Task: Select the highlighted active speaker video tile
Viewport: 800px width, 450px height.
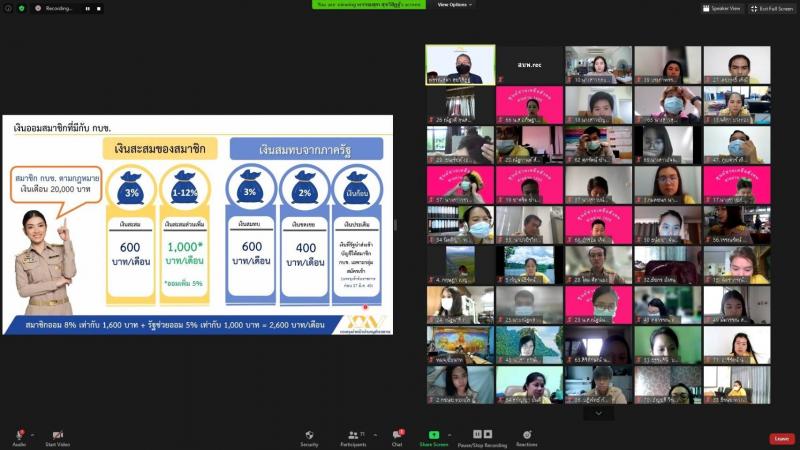Action: click(460, 65)
